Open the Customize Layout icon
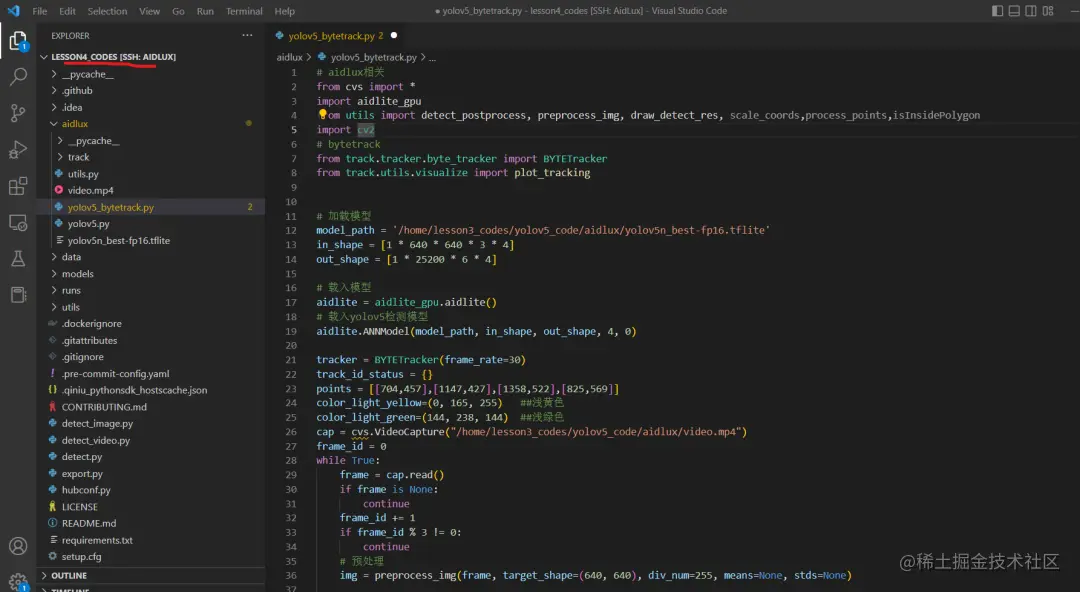The width and height of the screenshot is (1080, 592). click(1048, 11)
